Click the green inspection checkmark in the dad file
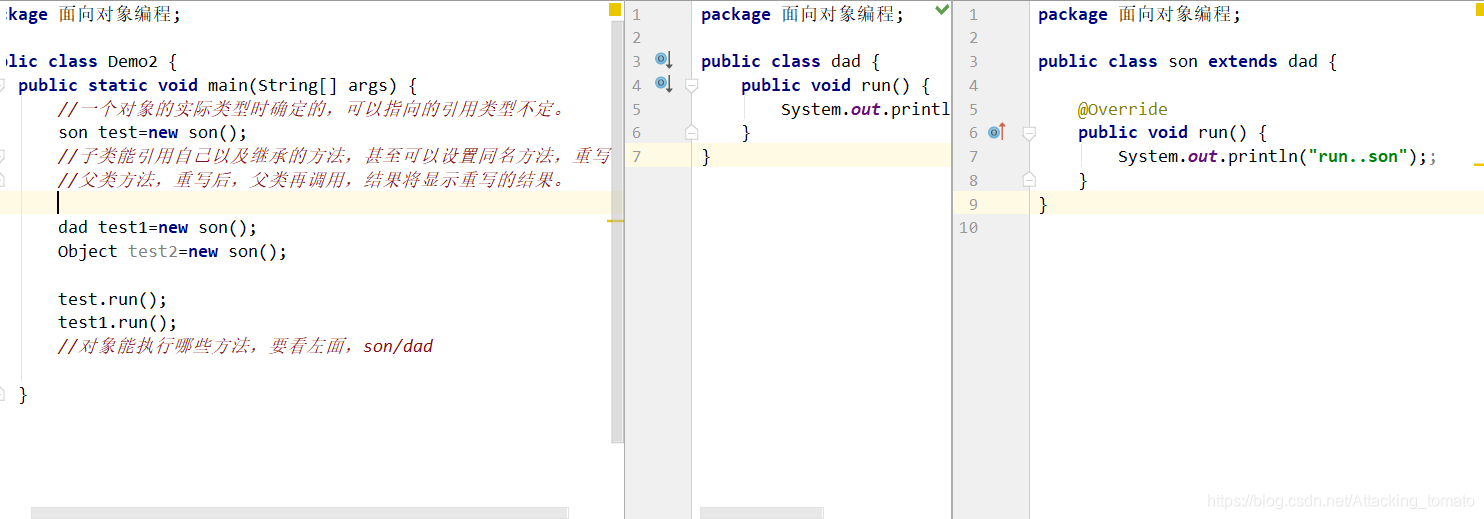Viewport: 1484px width, 519px height. tap(942, 10)
